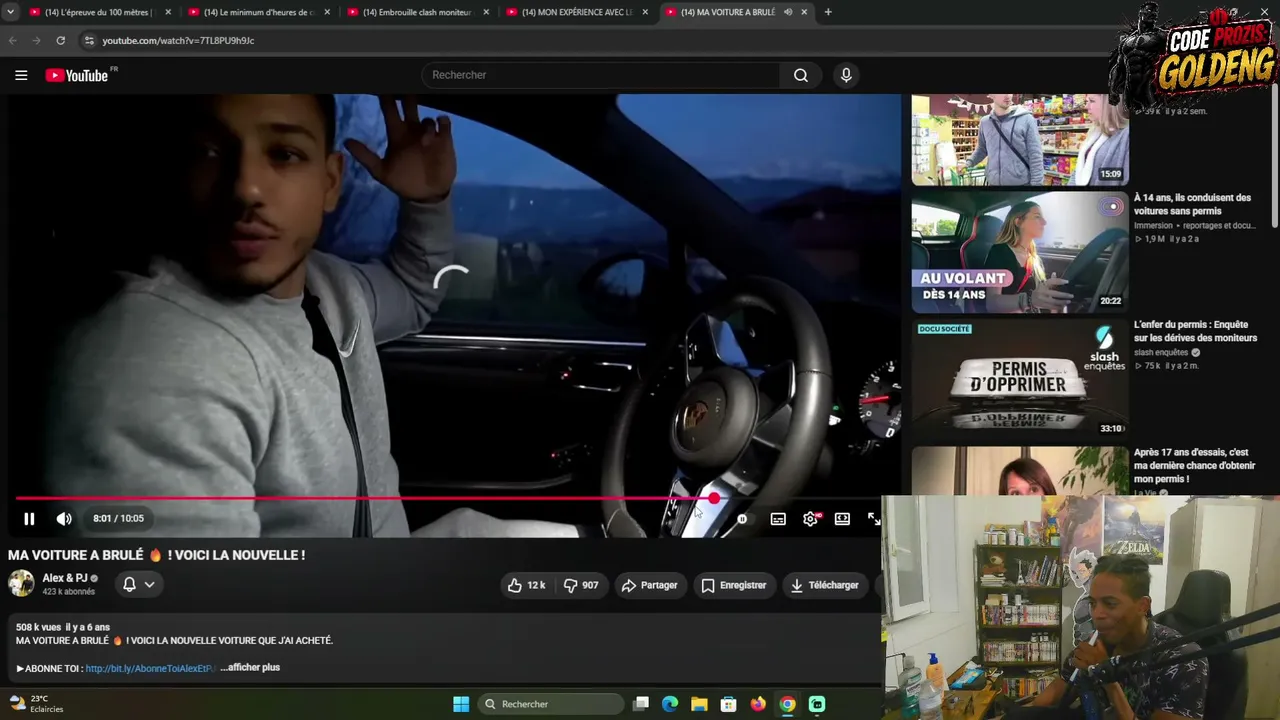Screen dimensions: 1280x720
Task: Open a new browser tab
Action: click(x=828, y=12)
